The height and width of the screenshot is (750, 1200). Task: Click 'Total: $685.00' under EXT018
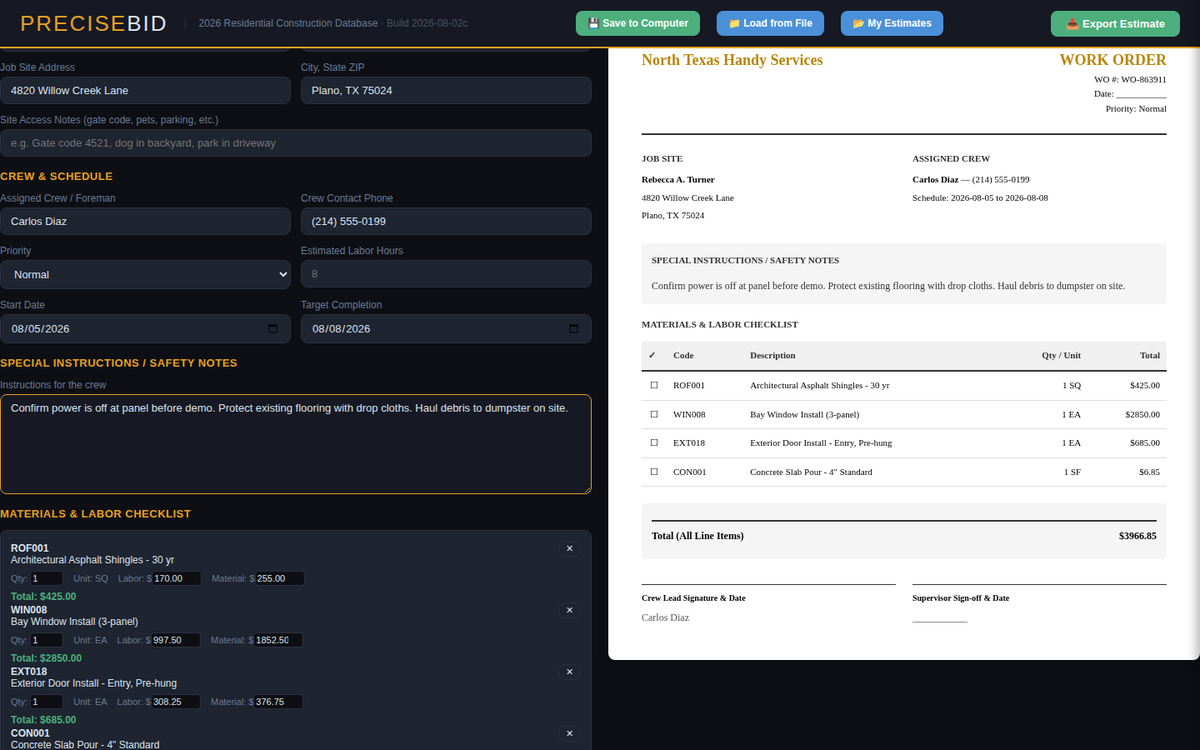pos(43,720)
